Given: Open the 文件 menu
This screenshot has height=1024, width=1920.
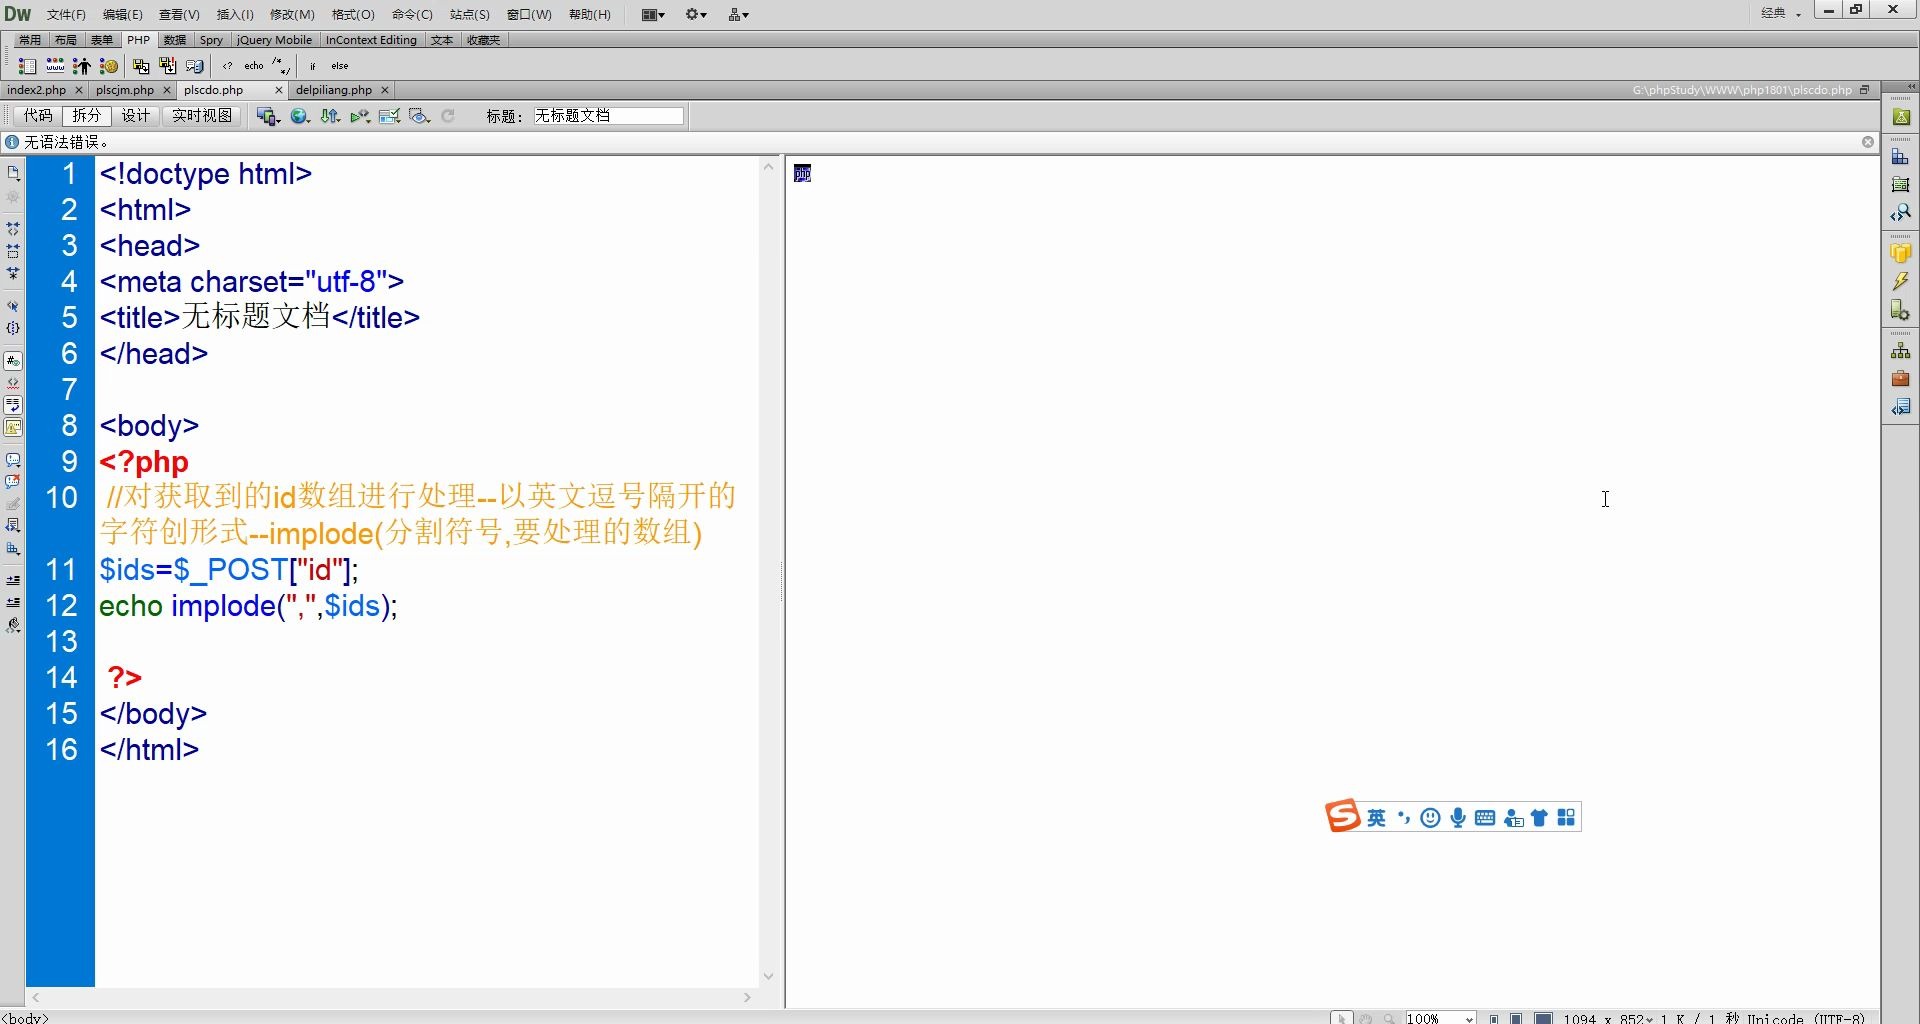Looking at the screenshot, I should [66, 14].
